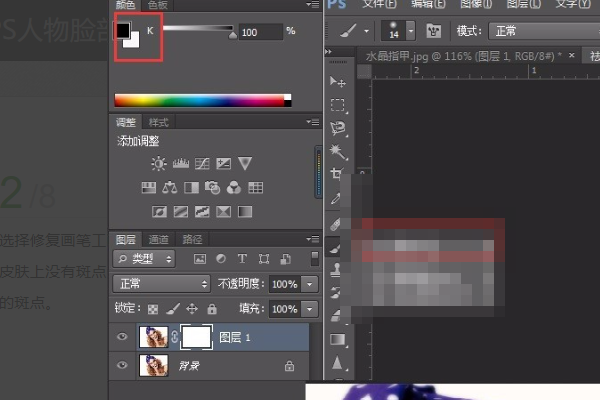
Task: Switch to the 色板 swatches tab
Action: (158, 5)
